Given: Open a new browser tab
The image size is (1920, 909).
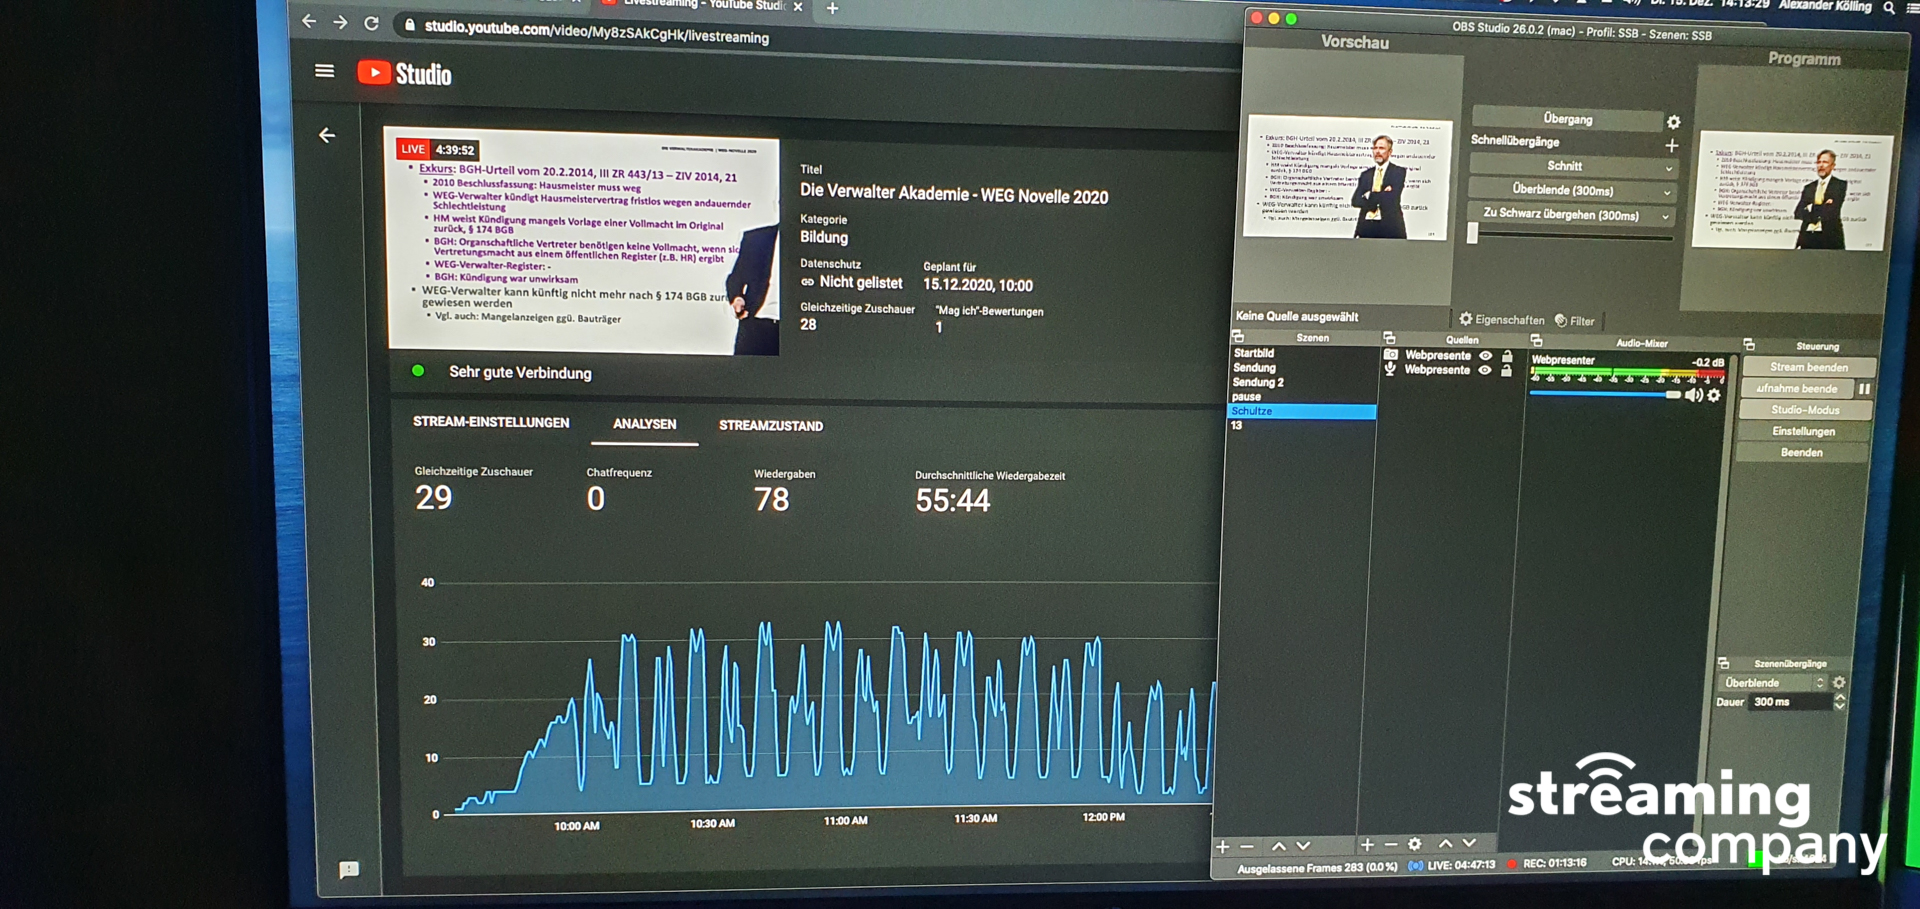Looking at the screenshot, I should tap(832, 8).
